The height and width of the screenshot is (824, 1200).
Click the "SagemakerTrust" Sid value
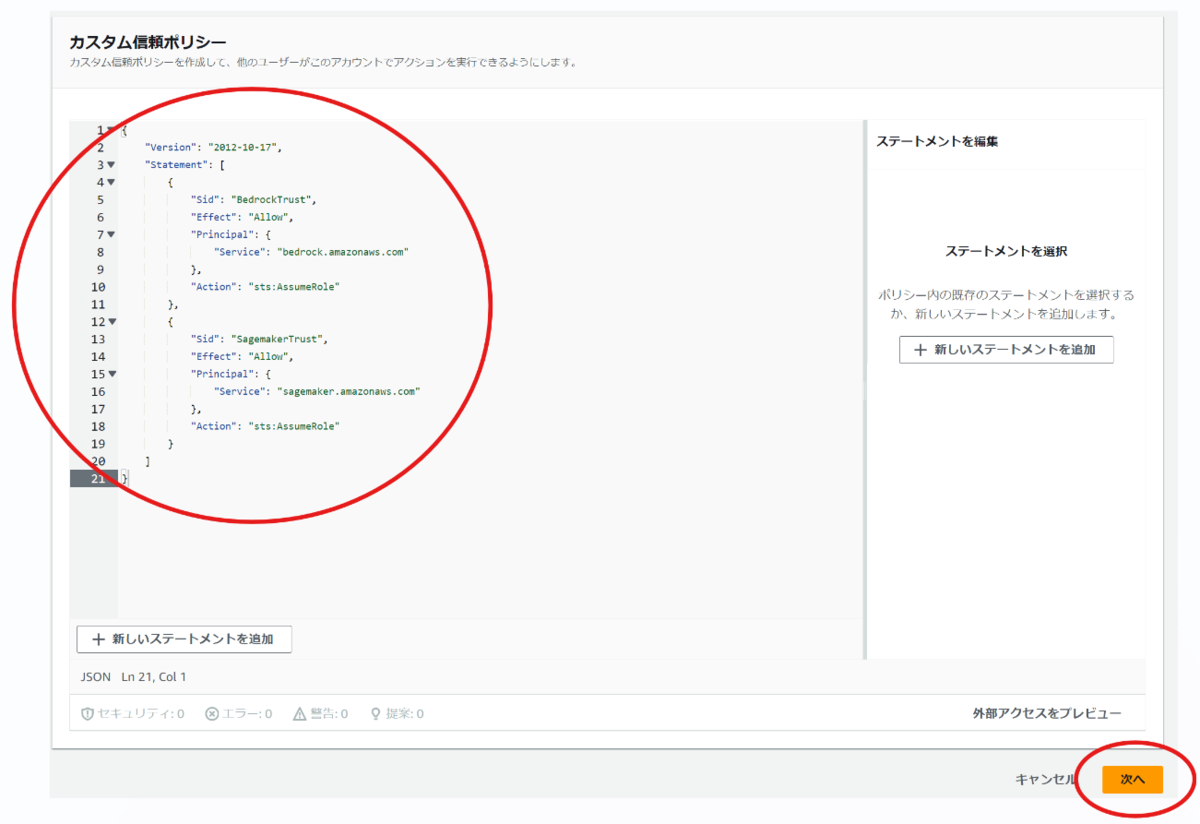(x=279, y=339)
